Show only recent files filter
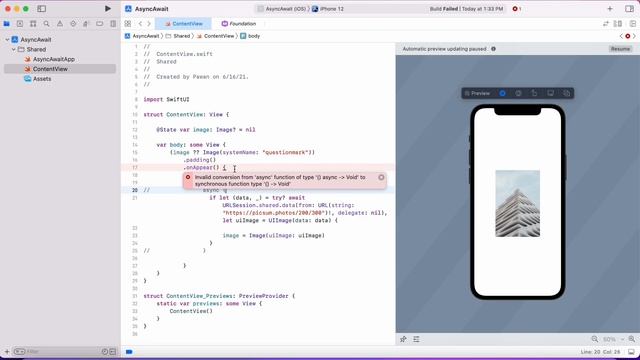Screen dimensions: 640x360 [104, 351]
